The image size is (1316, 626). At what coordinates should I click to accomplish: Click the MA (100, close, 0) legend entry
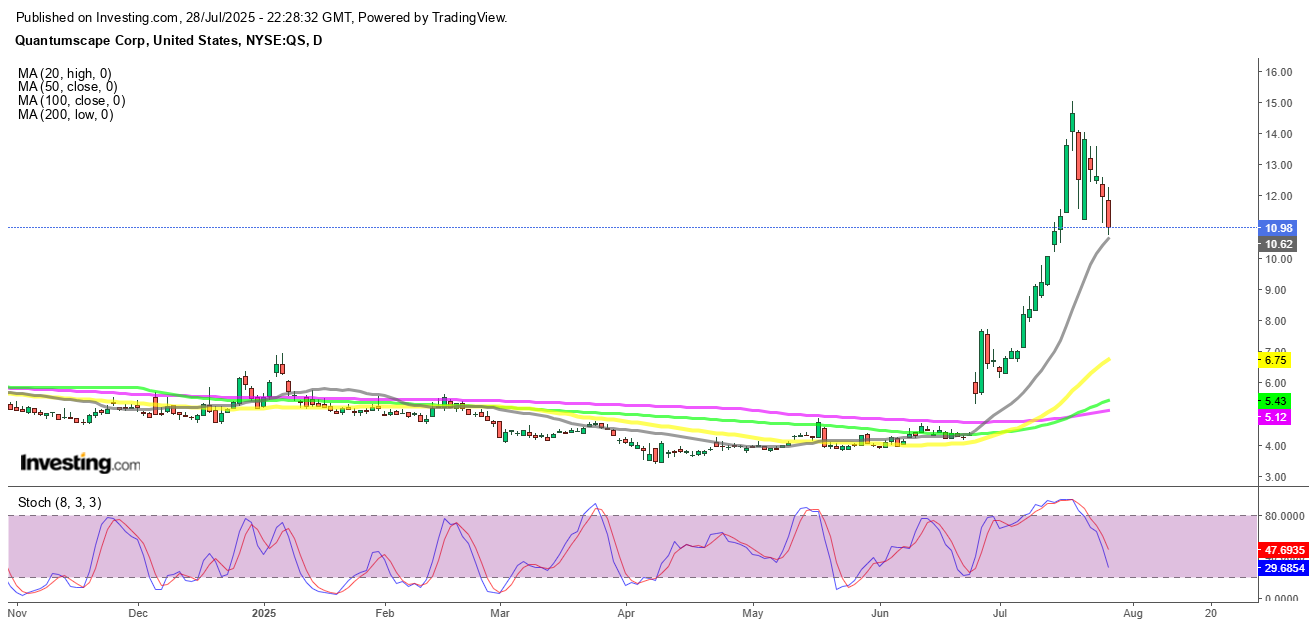tap(71, 101)
